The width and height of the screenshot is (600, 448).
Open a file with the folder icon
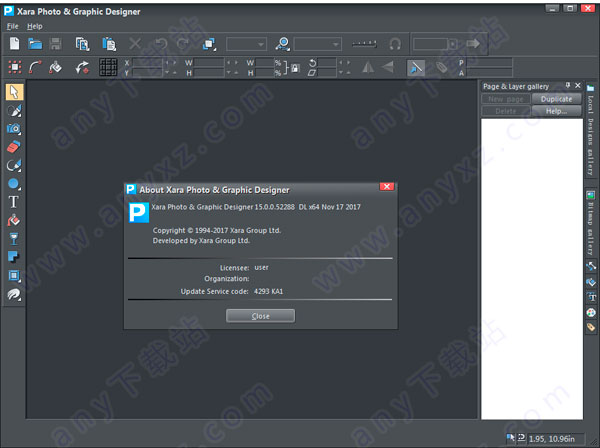click(x=35, y=44)
